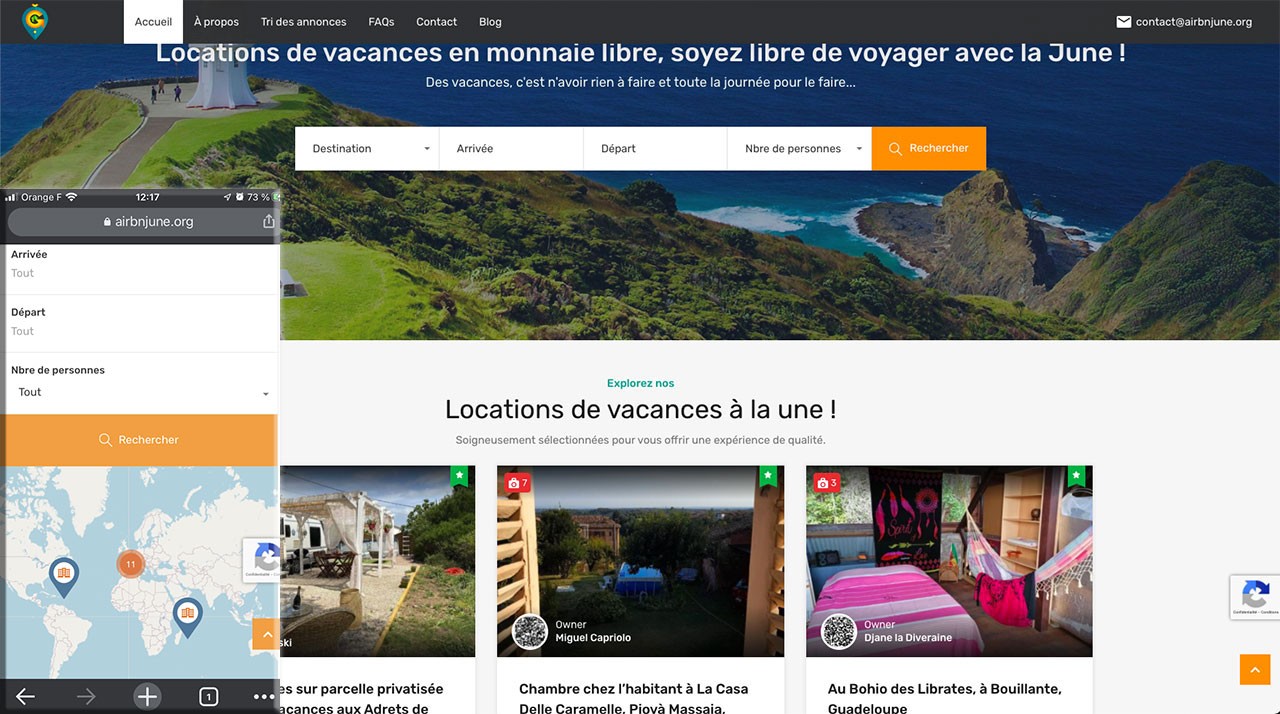
Task: Open the mobile browser tabs counter
Action: pos(208,697)
